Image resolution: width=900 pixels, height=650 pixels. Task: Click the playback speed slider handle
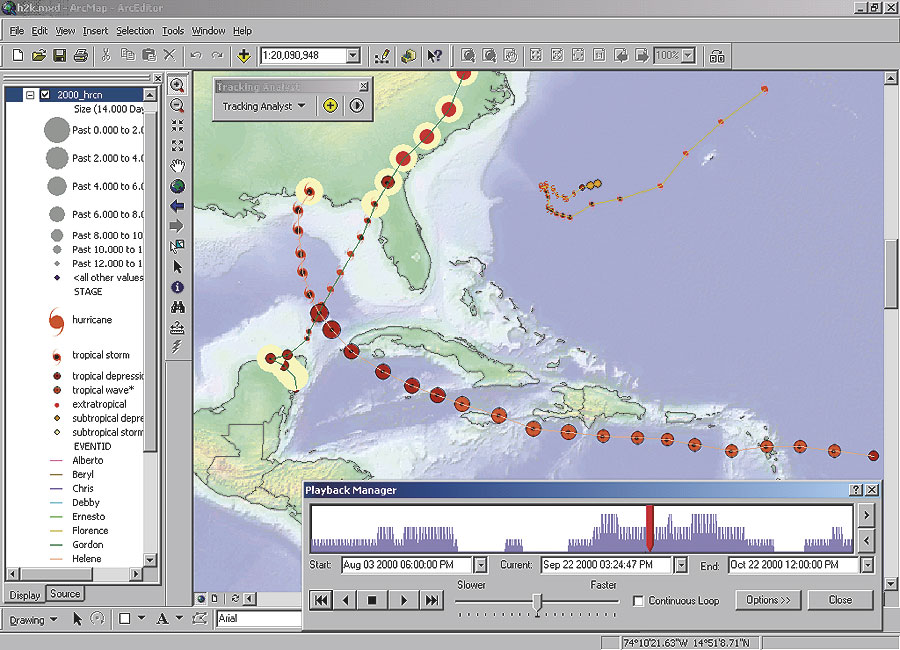point(537,602)
